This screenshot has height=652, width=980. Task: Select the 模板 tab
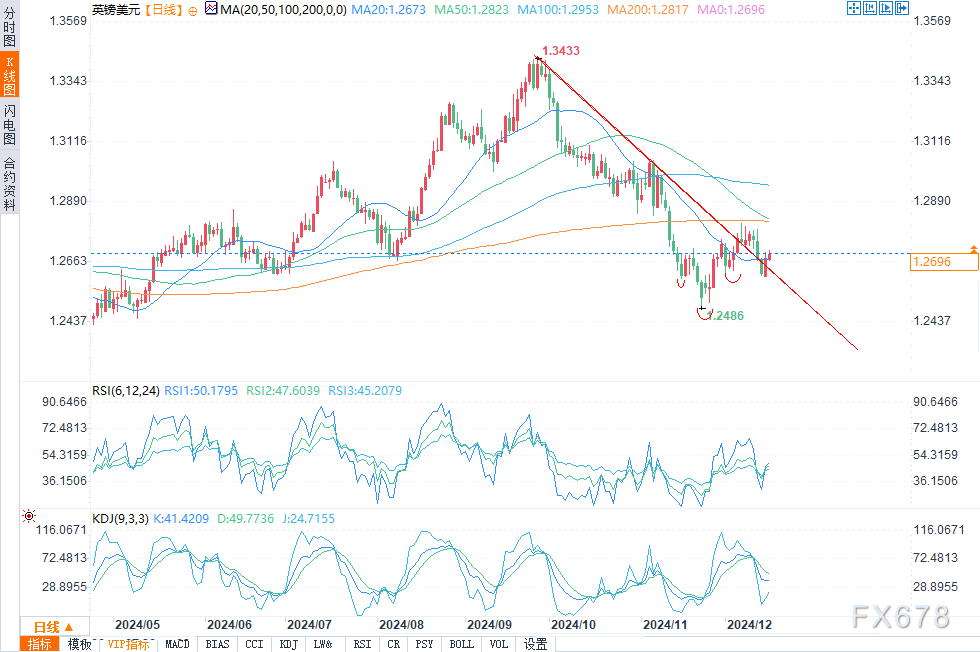click(x=79, y=644)
